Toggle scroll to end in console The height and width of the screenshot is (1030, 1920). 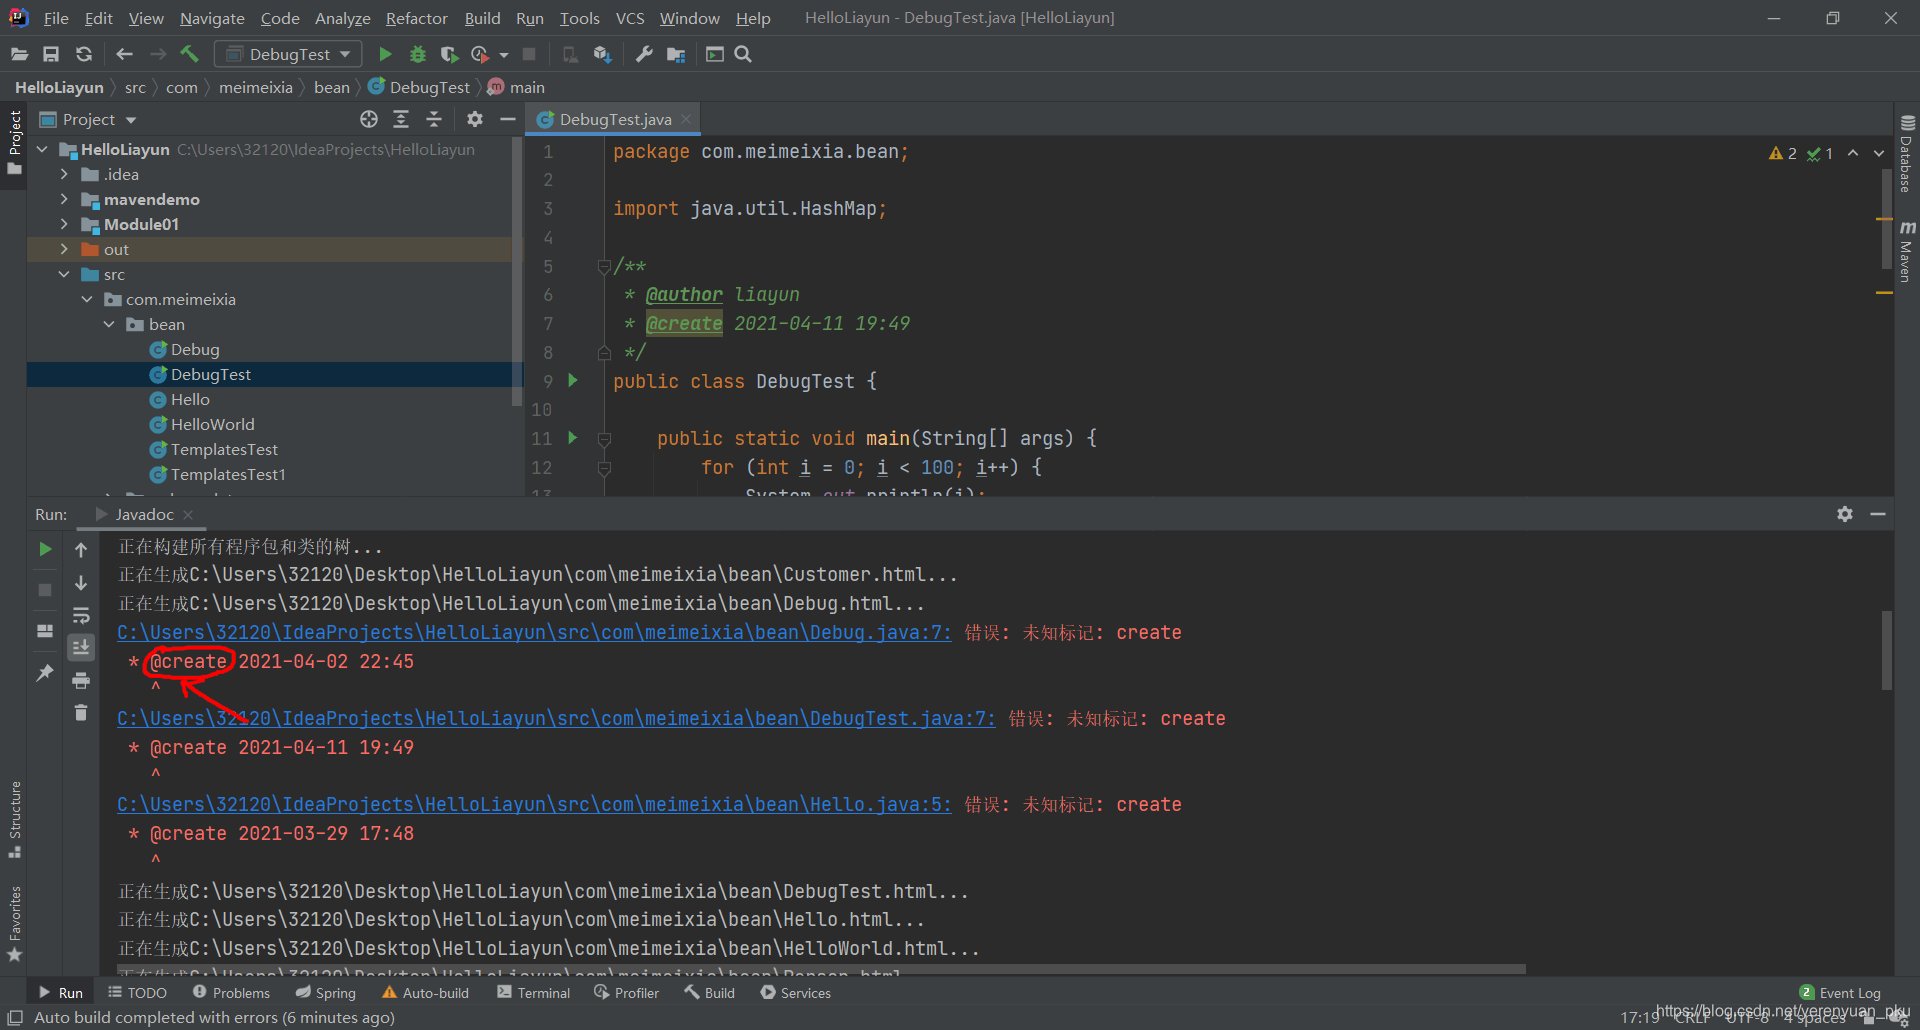81,648
